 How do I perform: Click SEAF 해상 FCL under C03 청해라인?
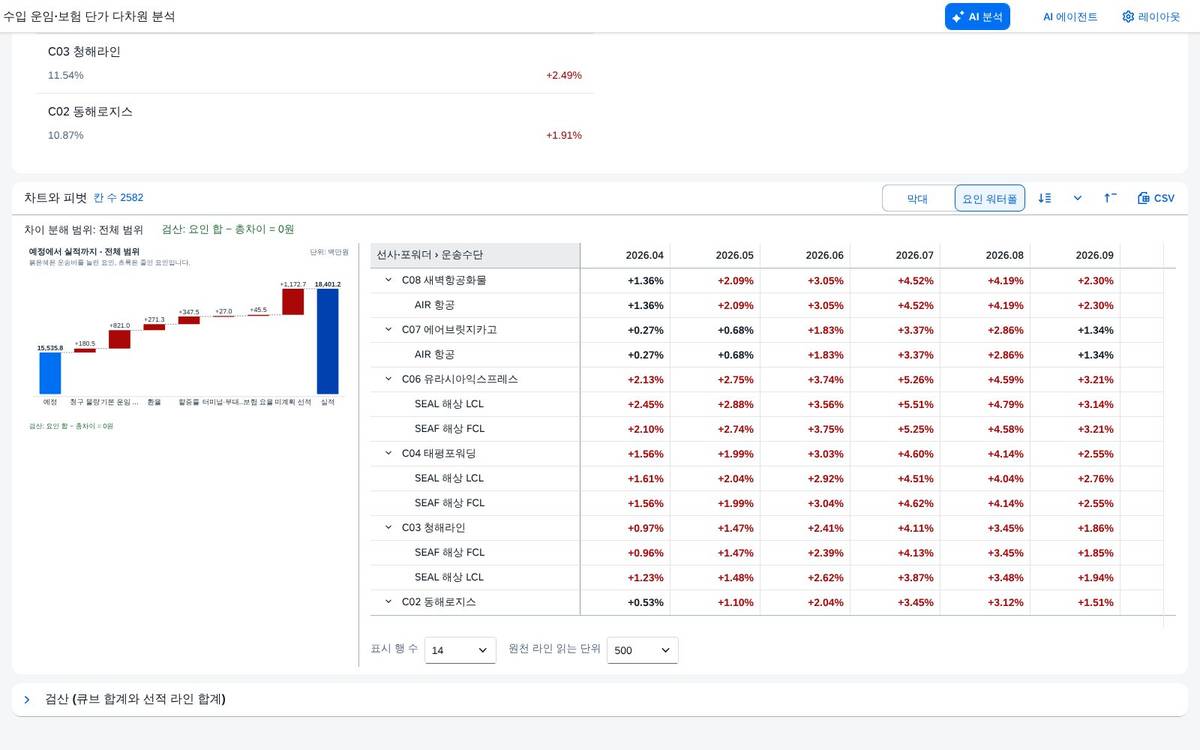pyautogui.click(x=449, y=552)
